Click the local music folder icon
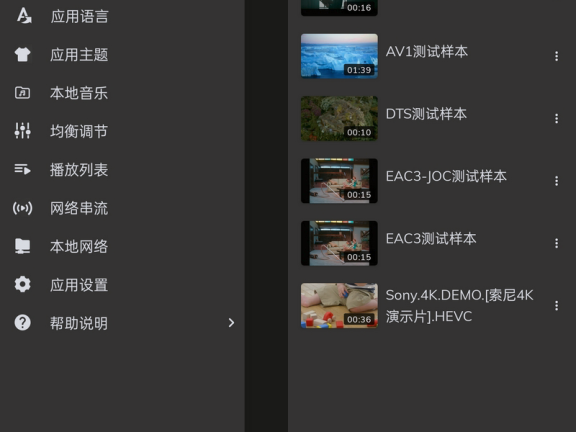Screen dimensions: 576x432 click(x=22, y=93)
